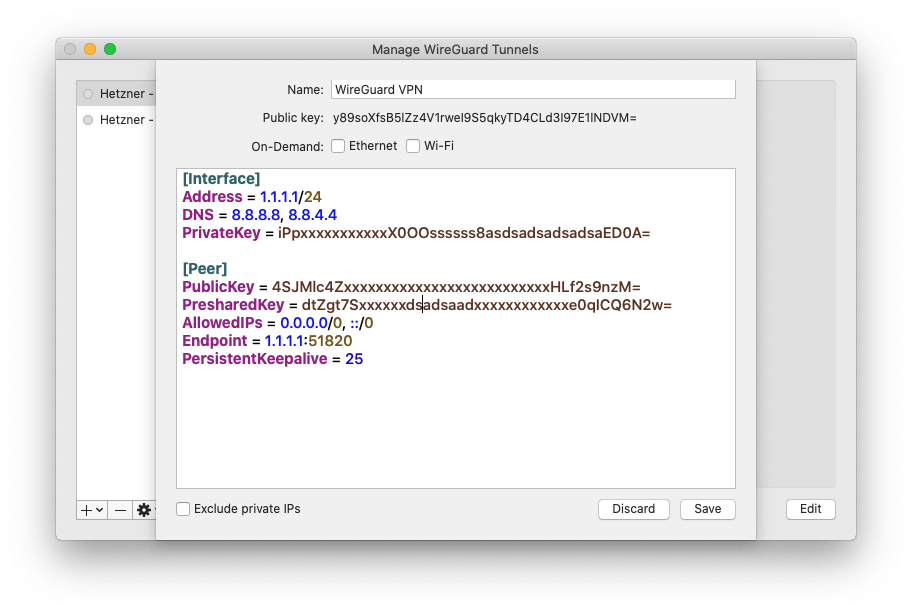Focus the Name field with WireGuard VPN
Screen dimensions: 912x614
point(533,90)
